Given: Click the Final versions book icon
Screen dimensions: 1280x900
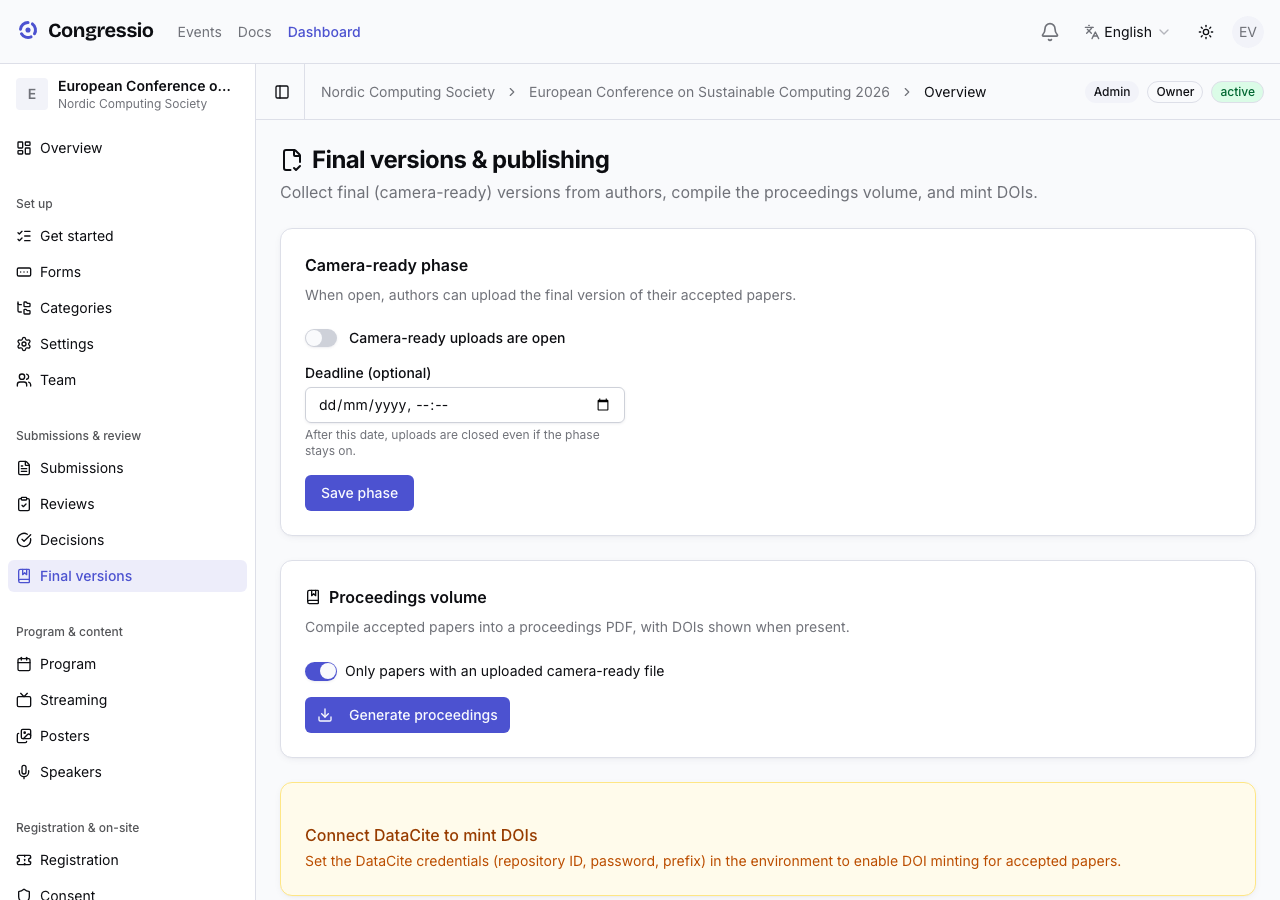Looking at the screenshot, I should point(24,576).
